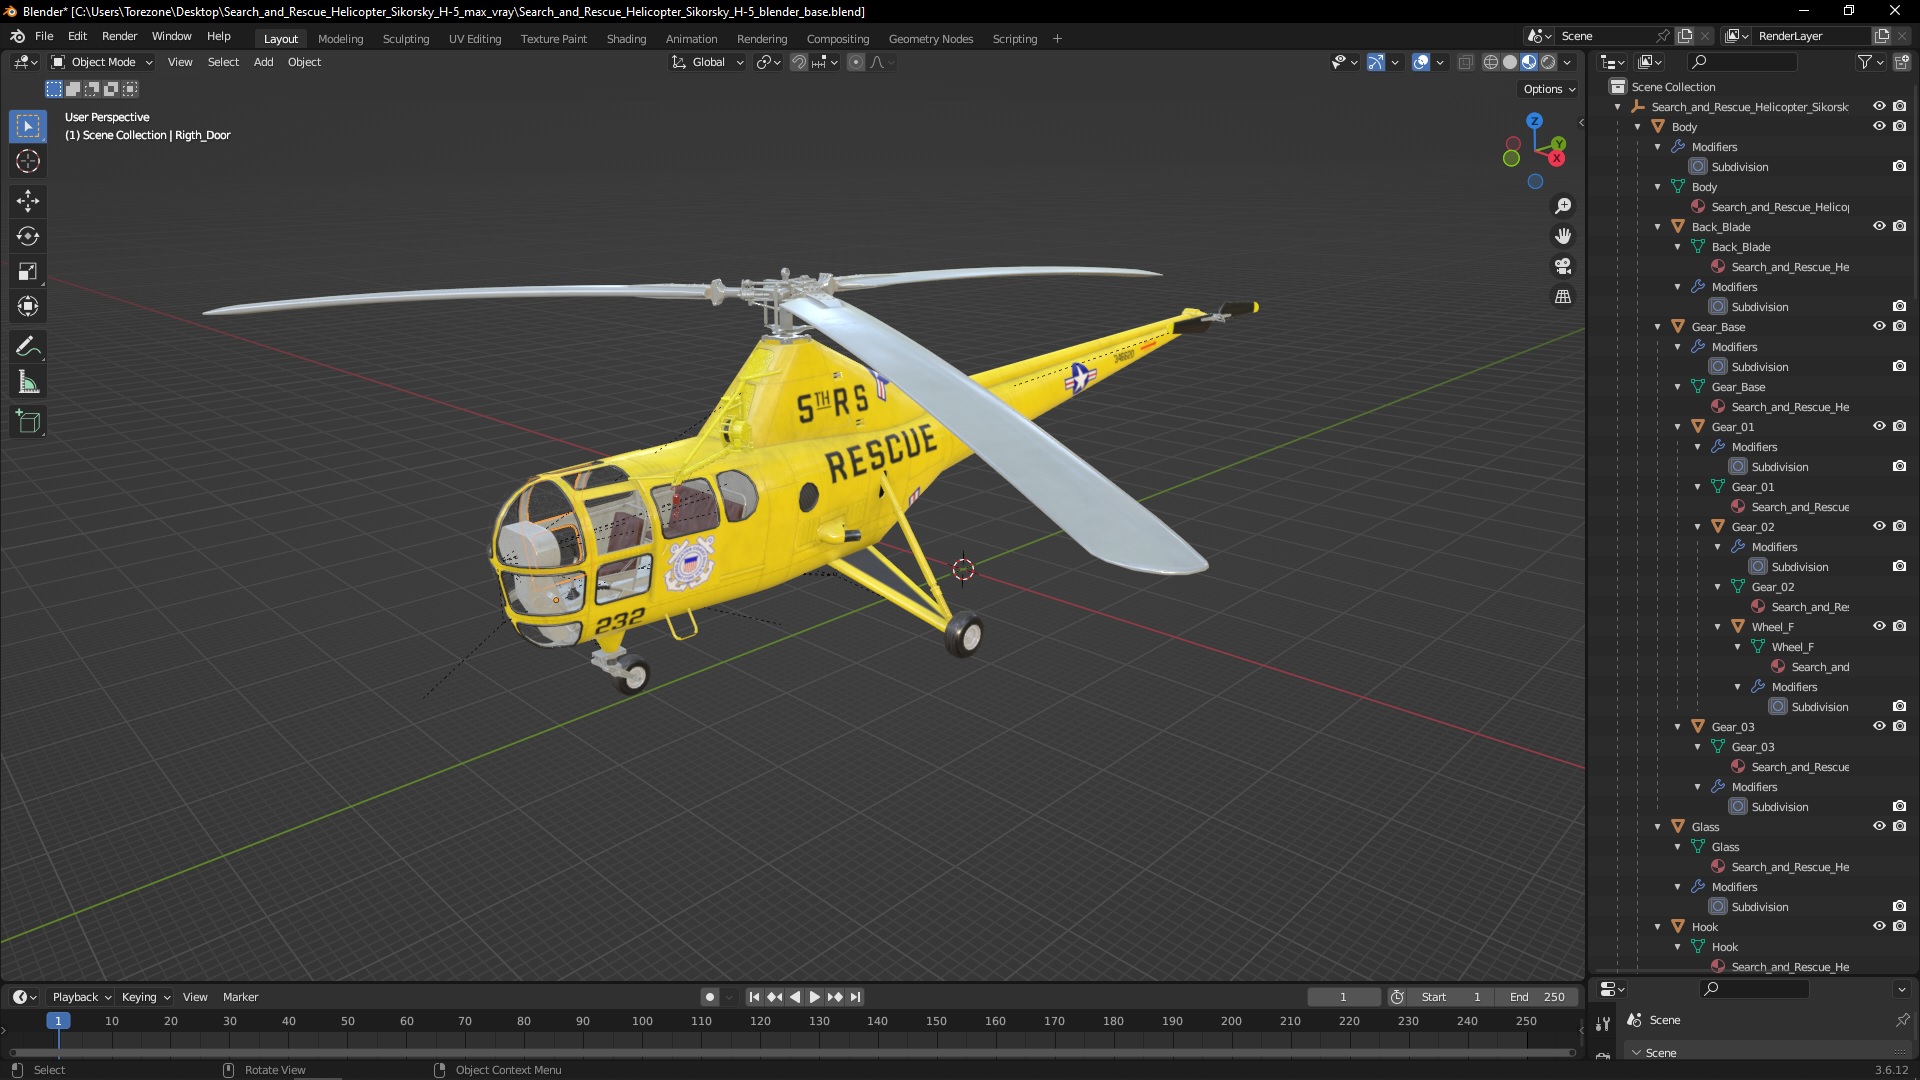Toggle viewport overlays

click(1421, 62)
